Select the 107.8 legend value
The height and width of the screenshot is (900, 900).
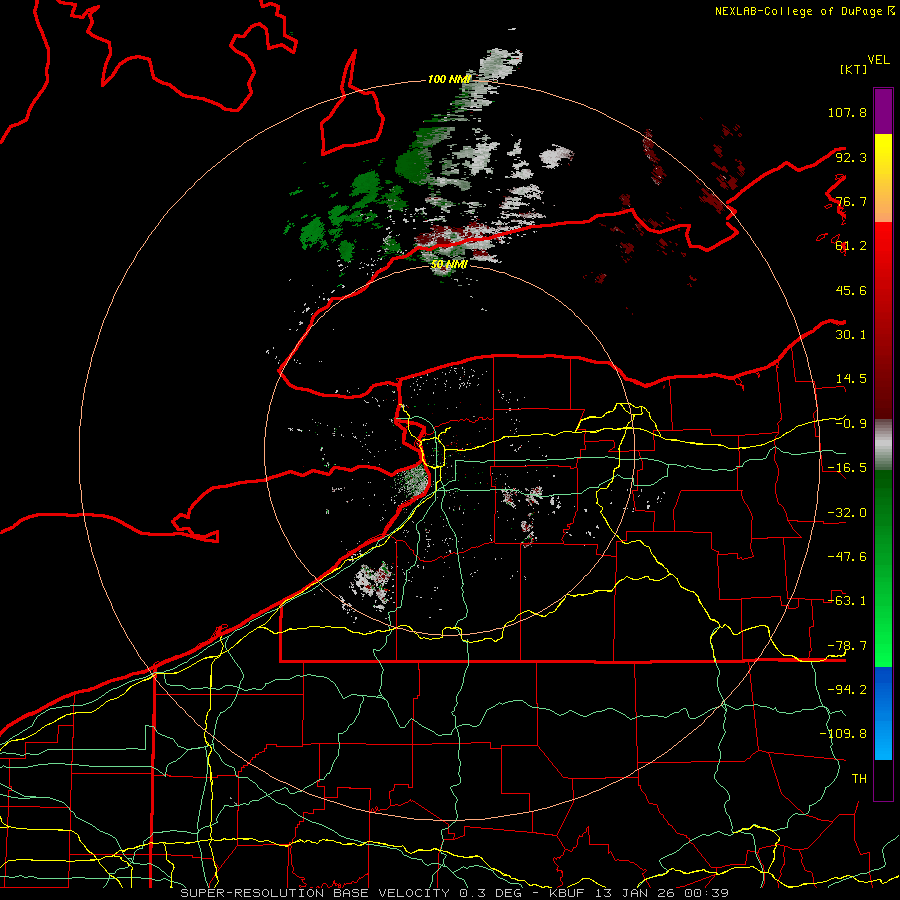point(847,112)
